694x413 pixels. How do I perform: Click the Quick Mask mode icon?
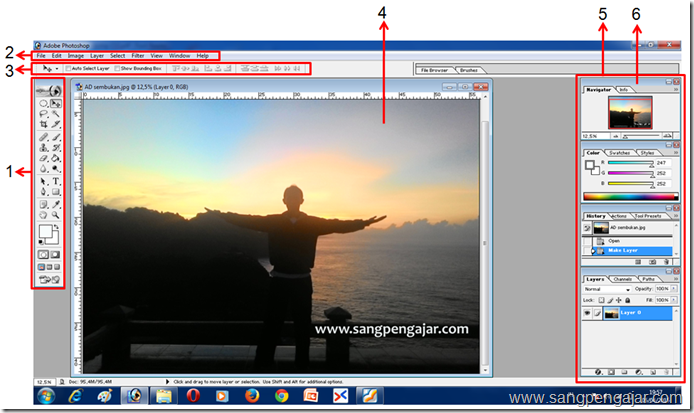(x=55, y=255)
